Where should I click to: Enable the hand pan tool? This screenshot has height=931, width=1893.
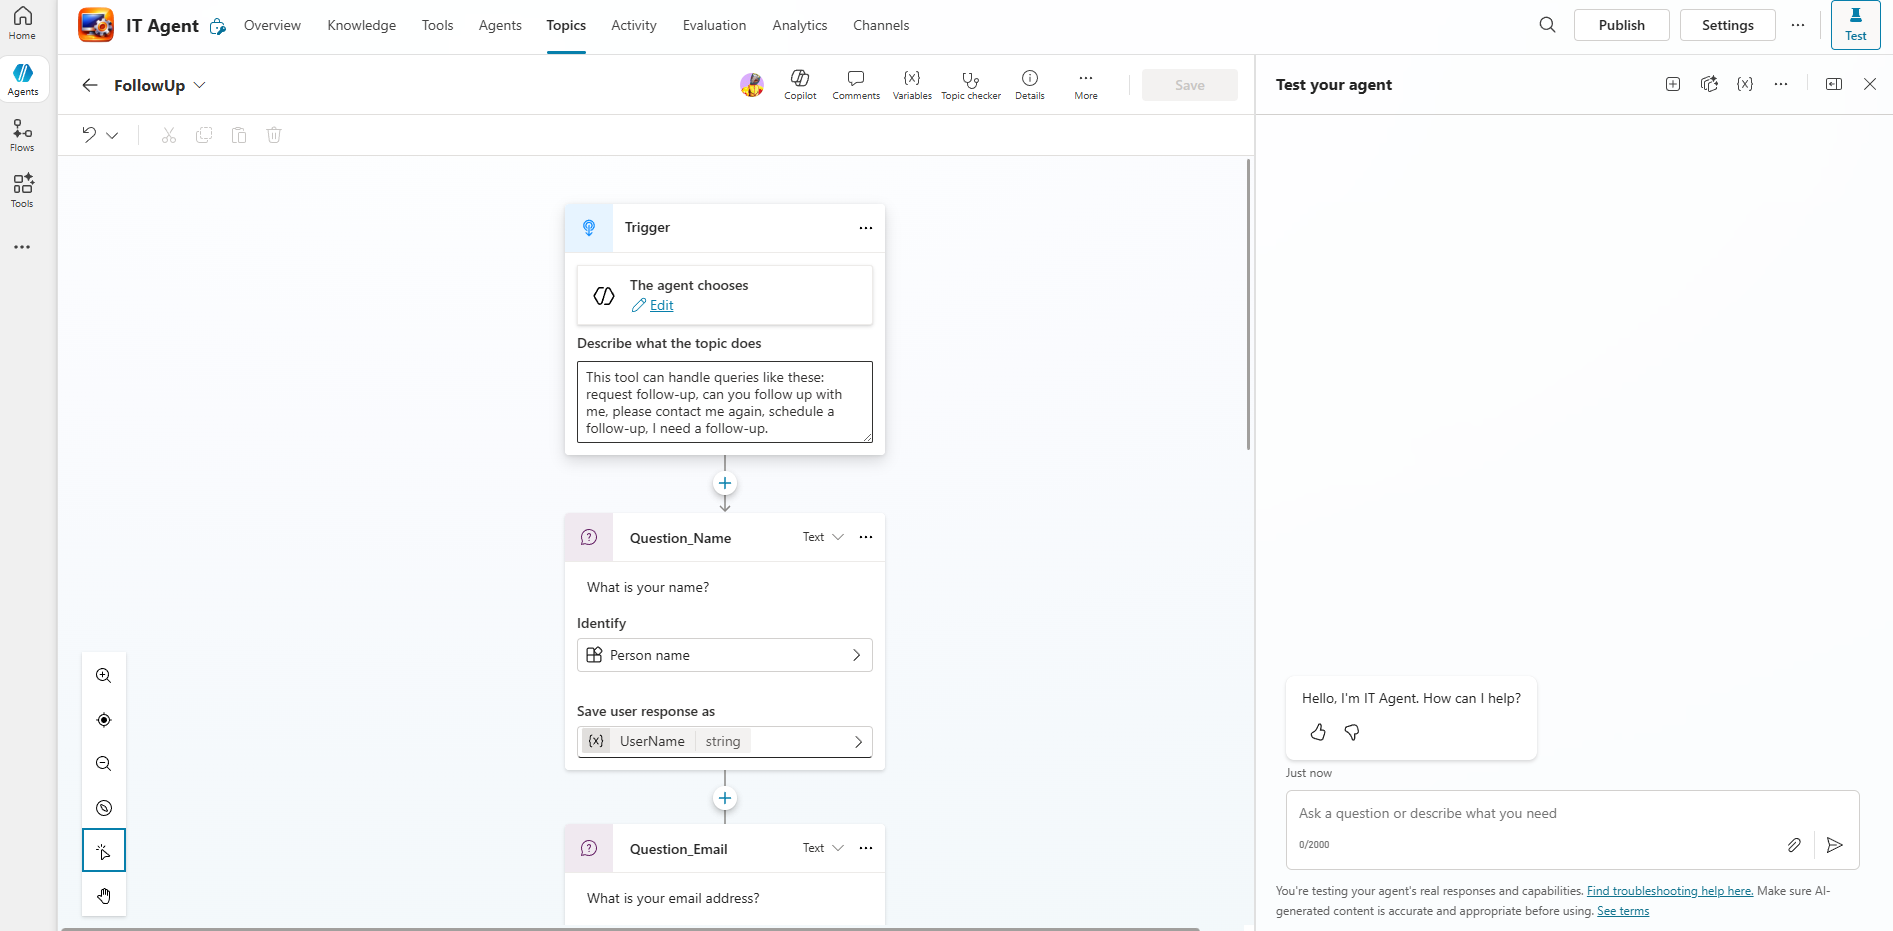click(104, 896)
